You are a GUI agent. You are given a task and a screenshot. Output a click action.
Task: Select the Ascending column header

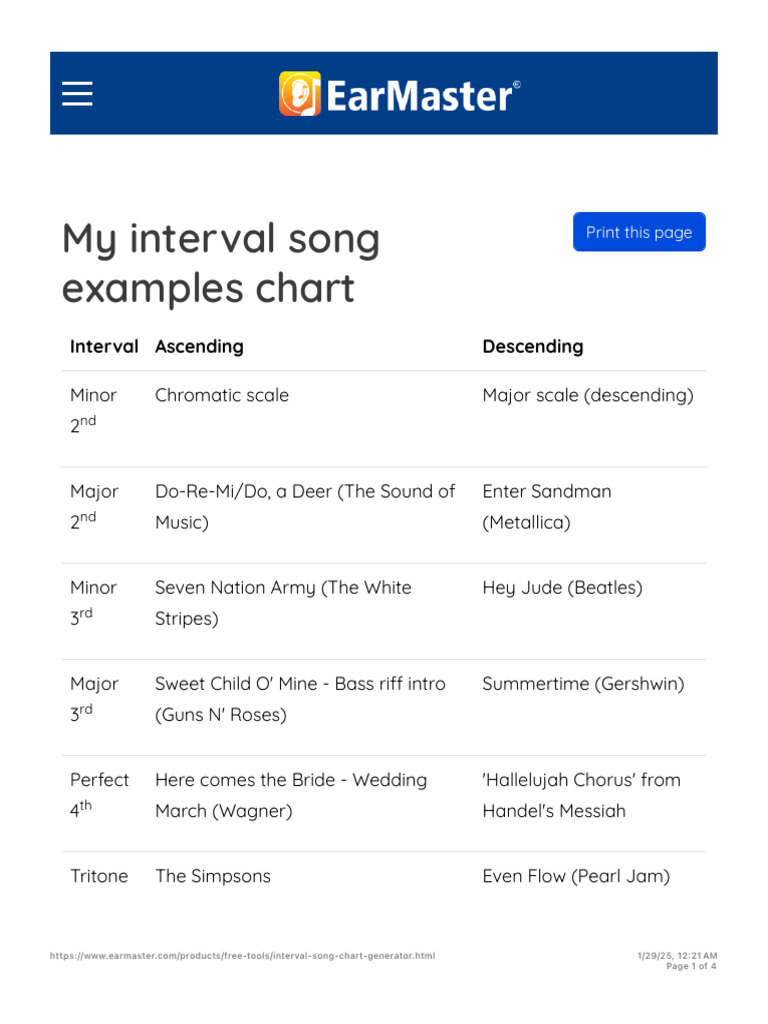click(199, 347)
